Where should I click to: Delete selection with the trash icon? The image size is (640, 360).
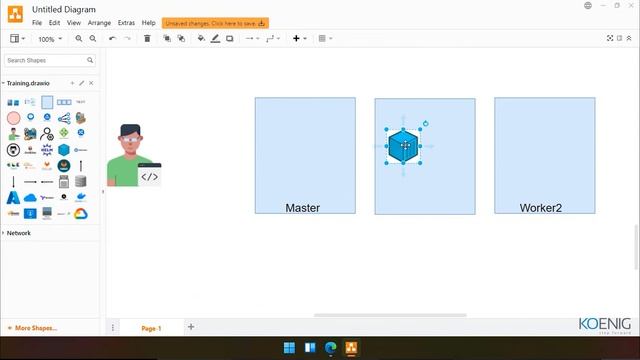click(x=147, y=38)
